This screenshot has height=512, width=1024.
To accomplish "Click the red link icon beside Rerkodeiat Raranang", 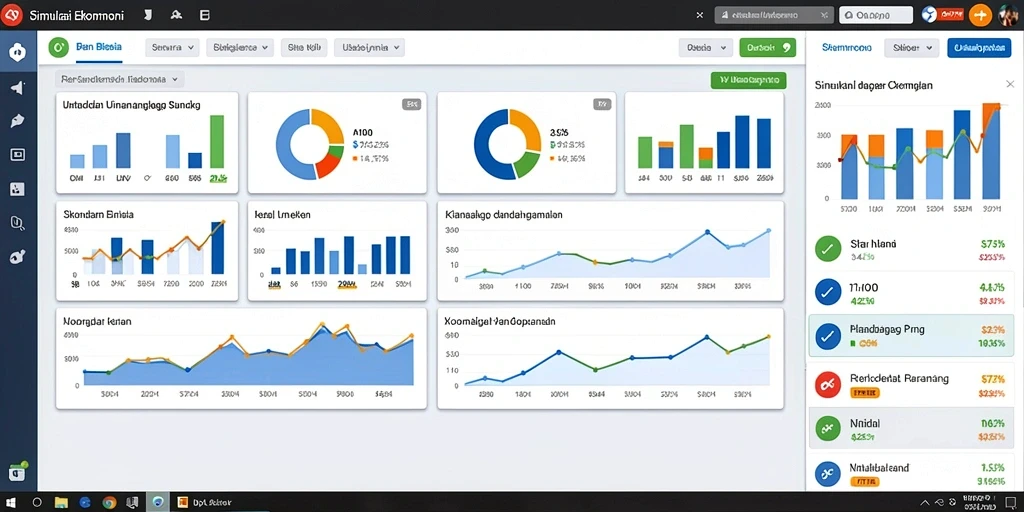I will click(x=829, y=386).
